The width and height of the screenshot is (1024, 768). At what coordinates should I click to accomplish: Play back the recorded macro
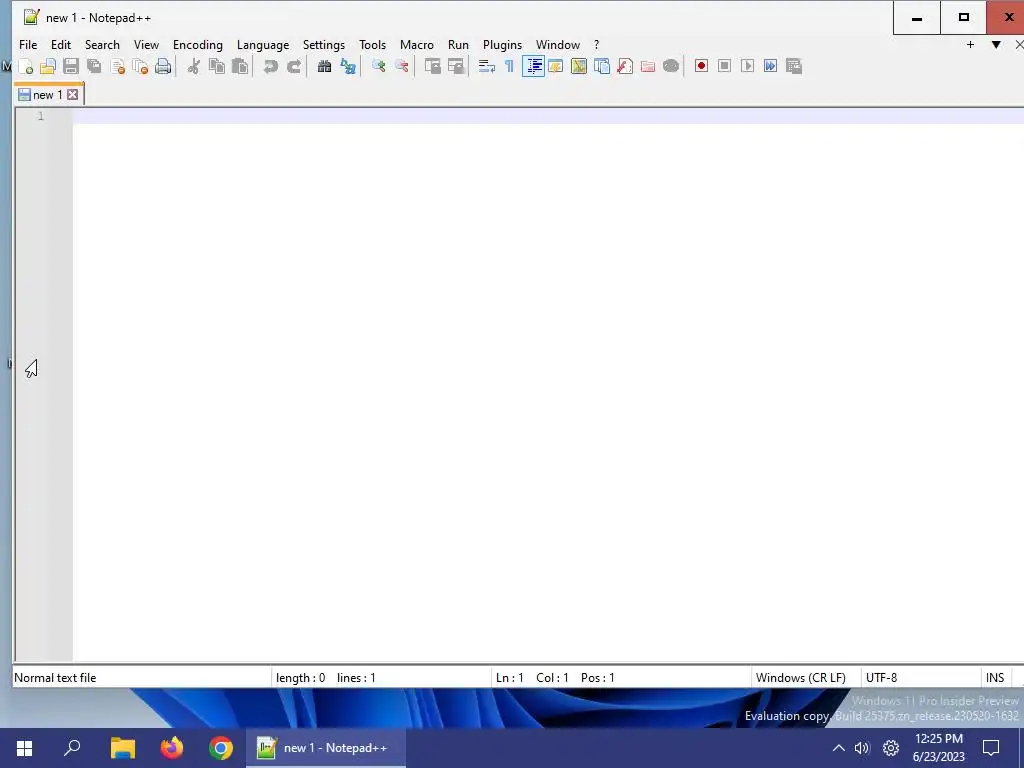point(748,66)
